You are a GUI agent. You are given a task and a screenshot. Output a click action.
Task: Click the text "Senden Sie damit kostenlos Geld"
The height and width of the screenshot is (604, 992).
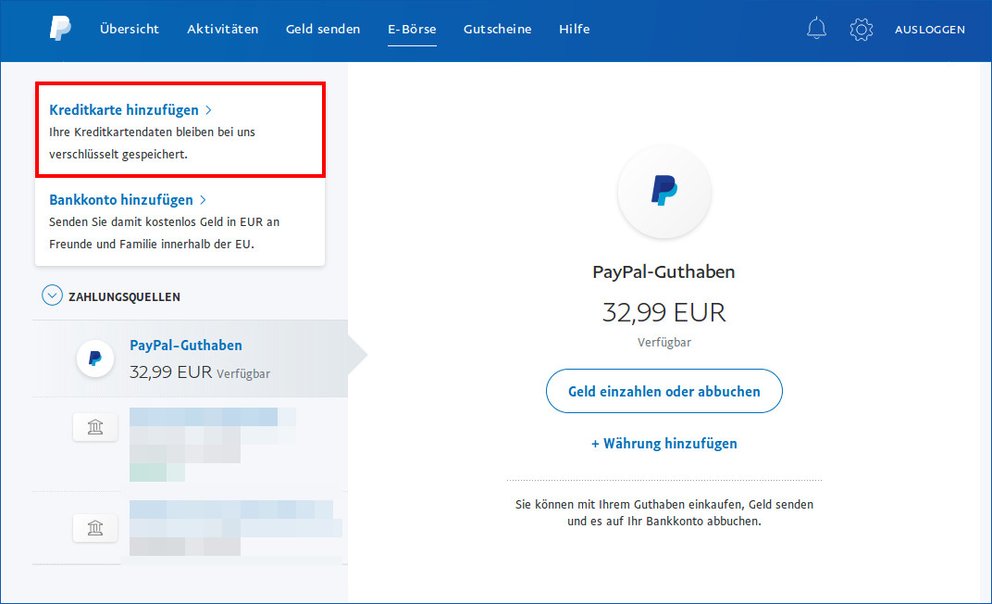tap(136, 222)
